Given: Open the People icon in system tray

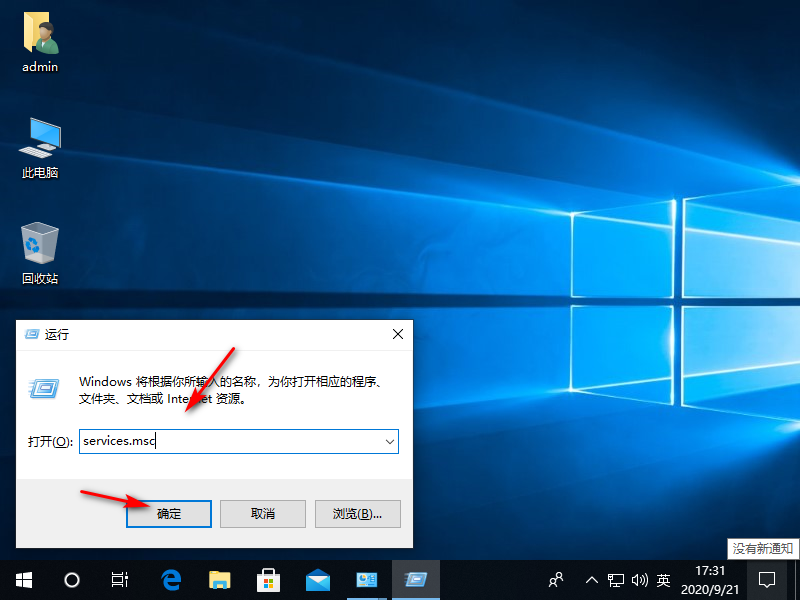Looking at the screenshot, I should tap(556, 580).
